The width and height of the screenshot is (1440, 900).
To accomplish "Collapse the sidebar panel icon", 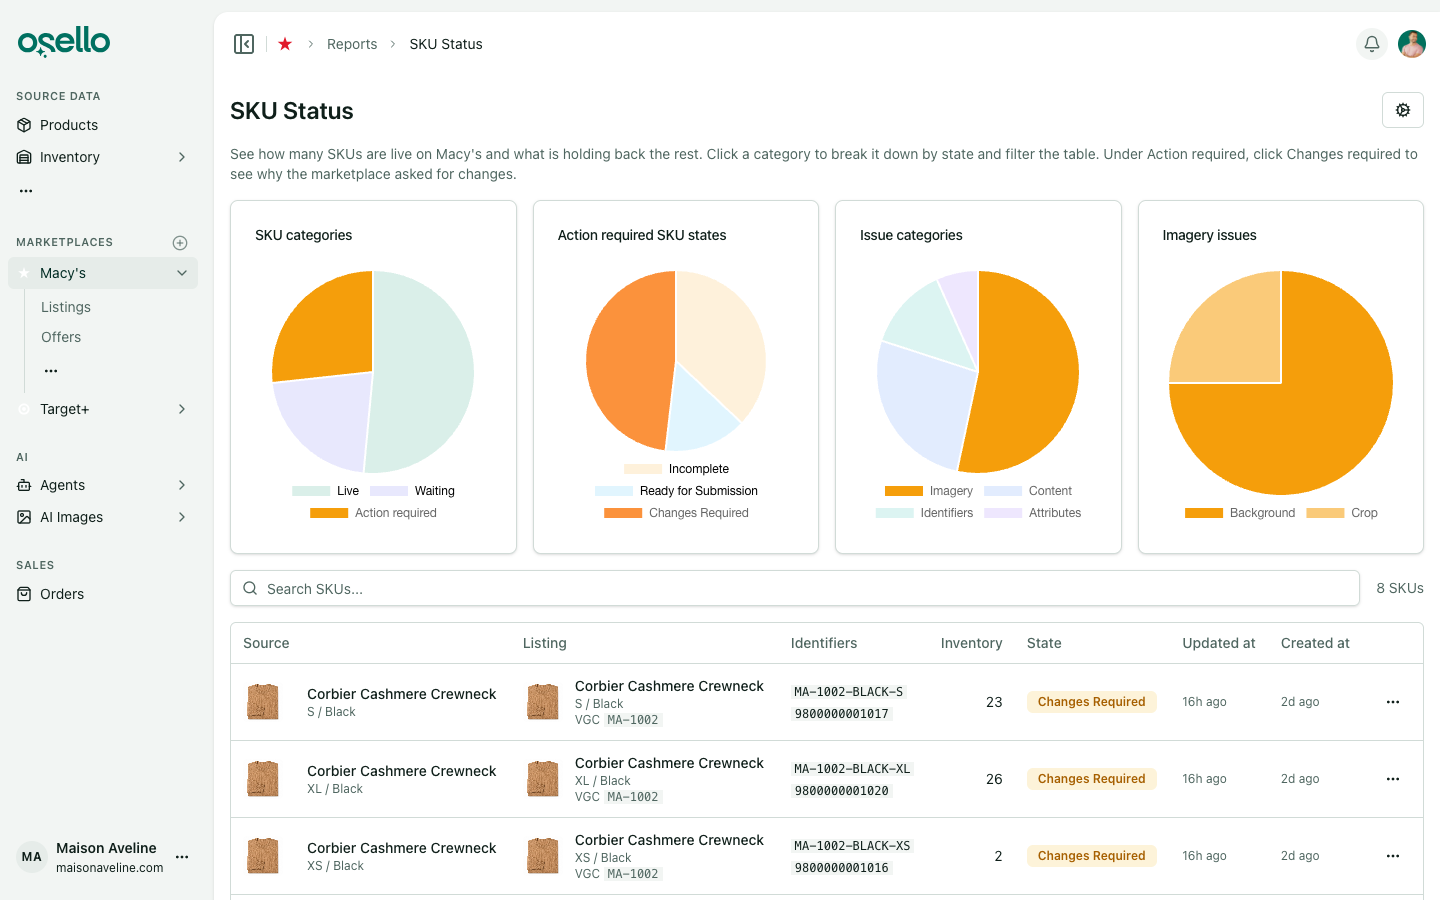I will (x=244, y=44).
